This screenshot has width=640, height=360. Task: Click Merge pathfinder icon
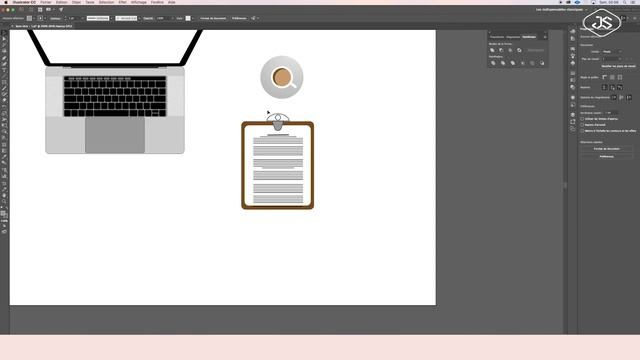(x=513, y=63)
